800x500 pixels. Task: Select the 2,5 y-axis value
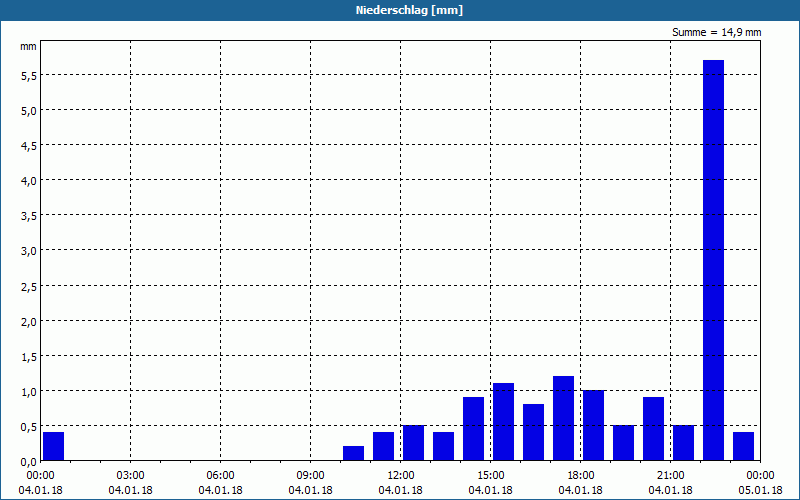29,286
